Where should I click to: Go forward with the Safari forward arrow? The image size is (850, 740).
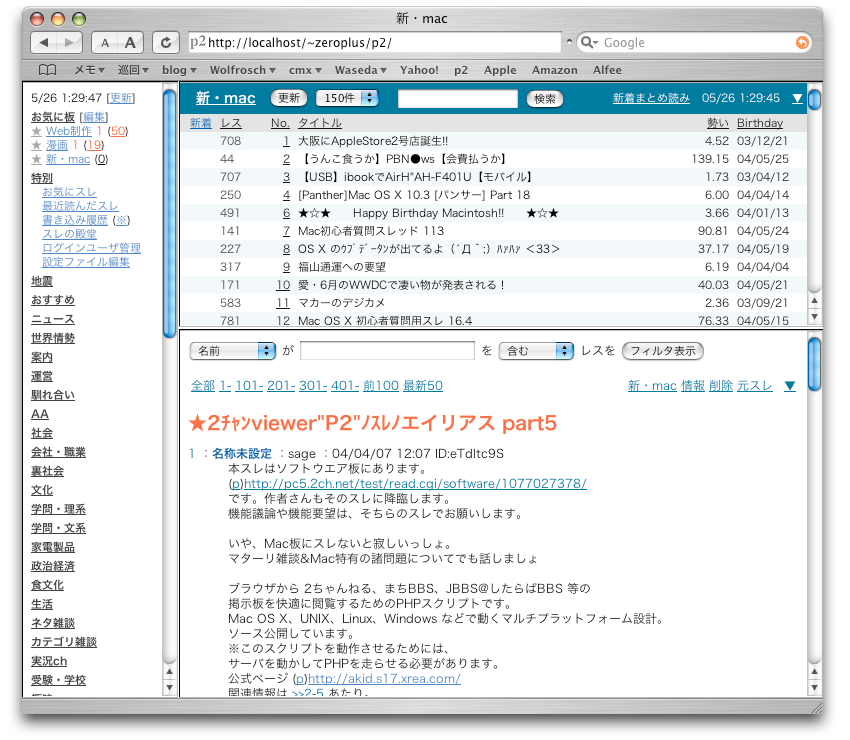[x=69, y=42]
